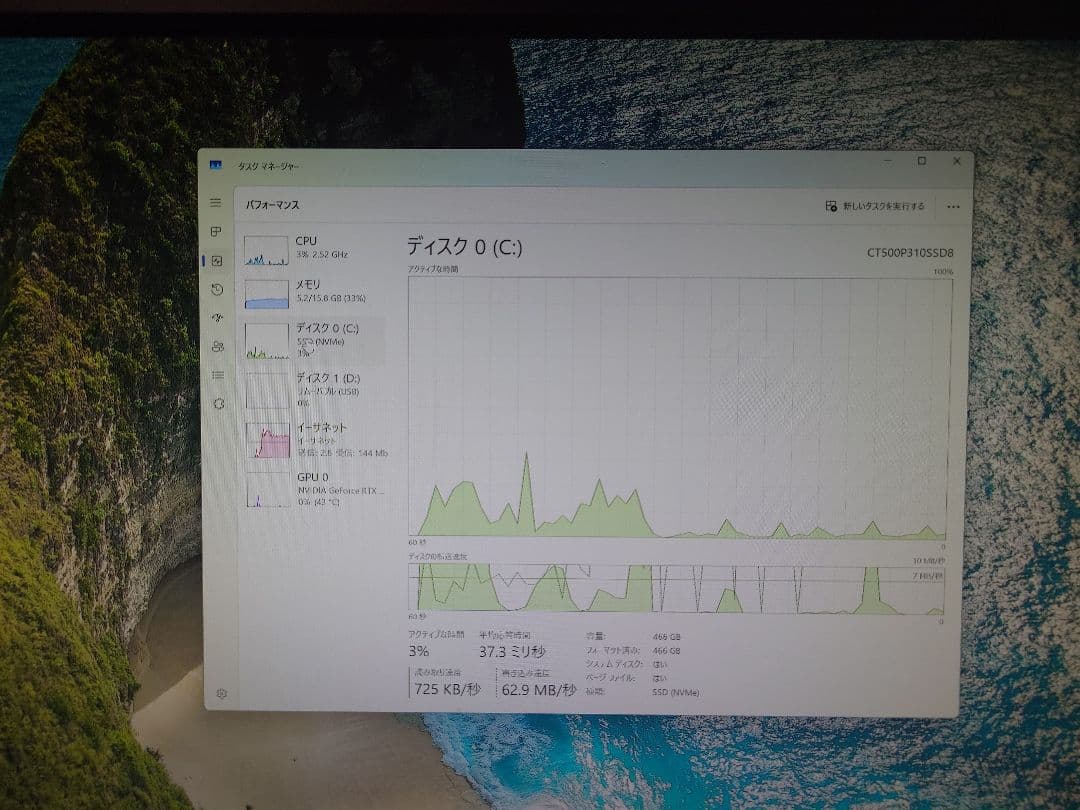Open the App history view
The height and width of the screenshot is (810, 1080).
point(217,288)
